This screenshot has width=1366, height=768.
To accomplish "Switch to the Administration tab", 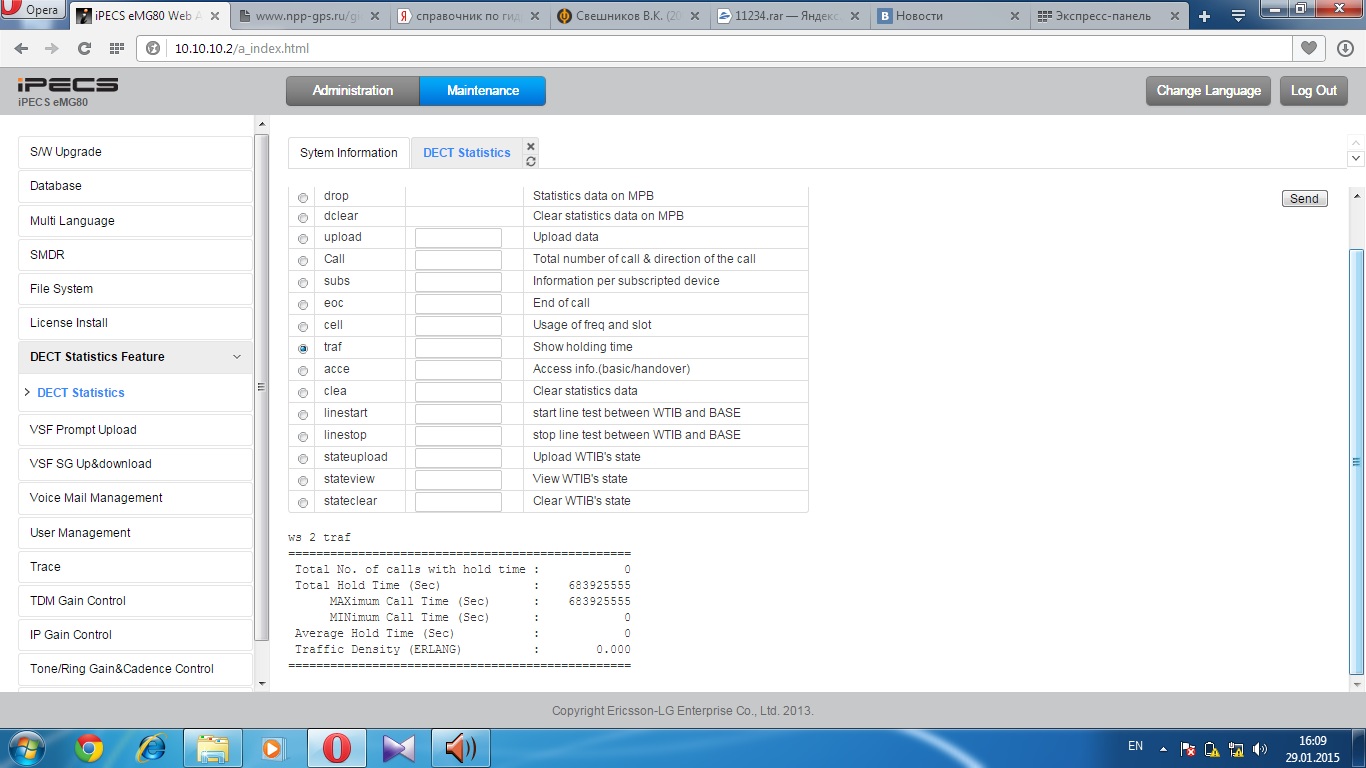I will [352, 90].
